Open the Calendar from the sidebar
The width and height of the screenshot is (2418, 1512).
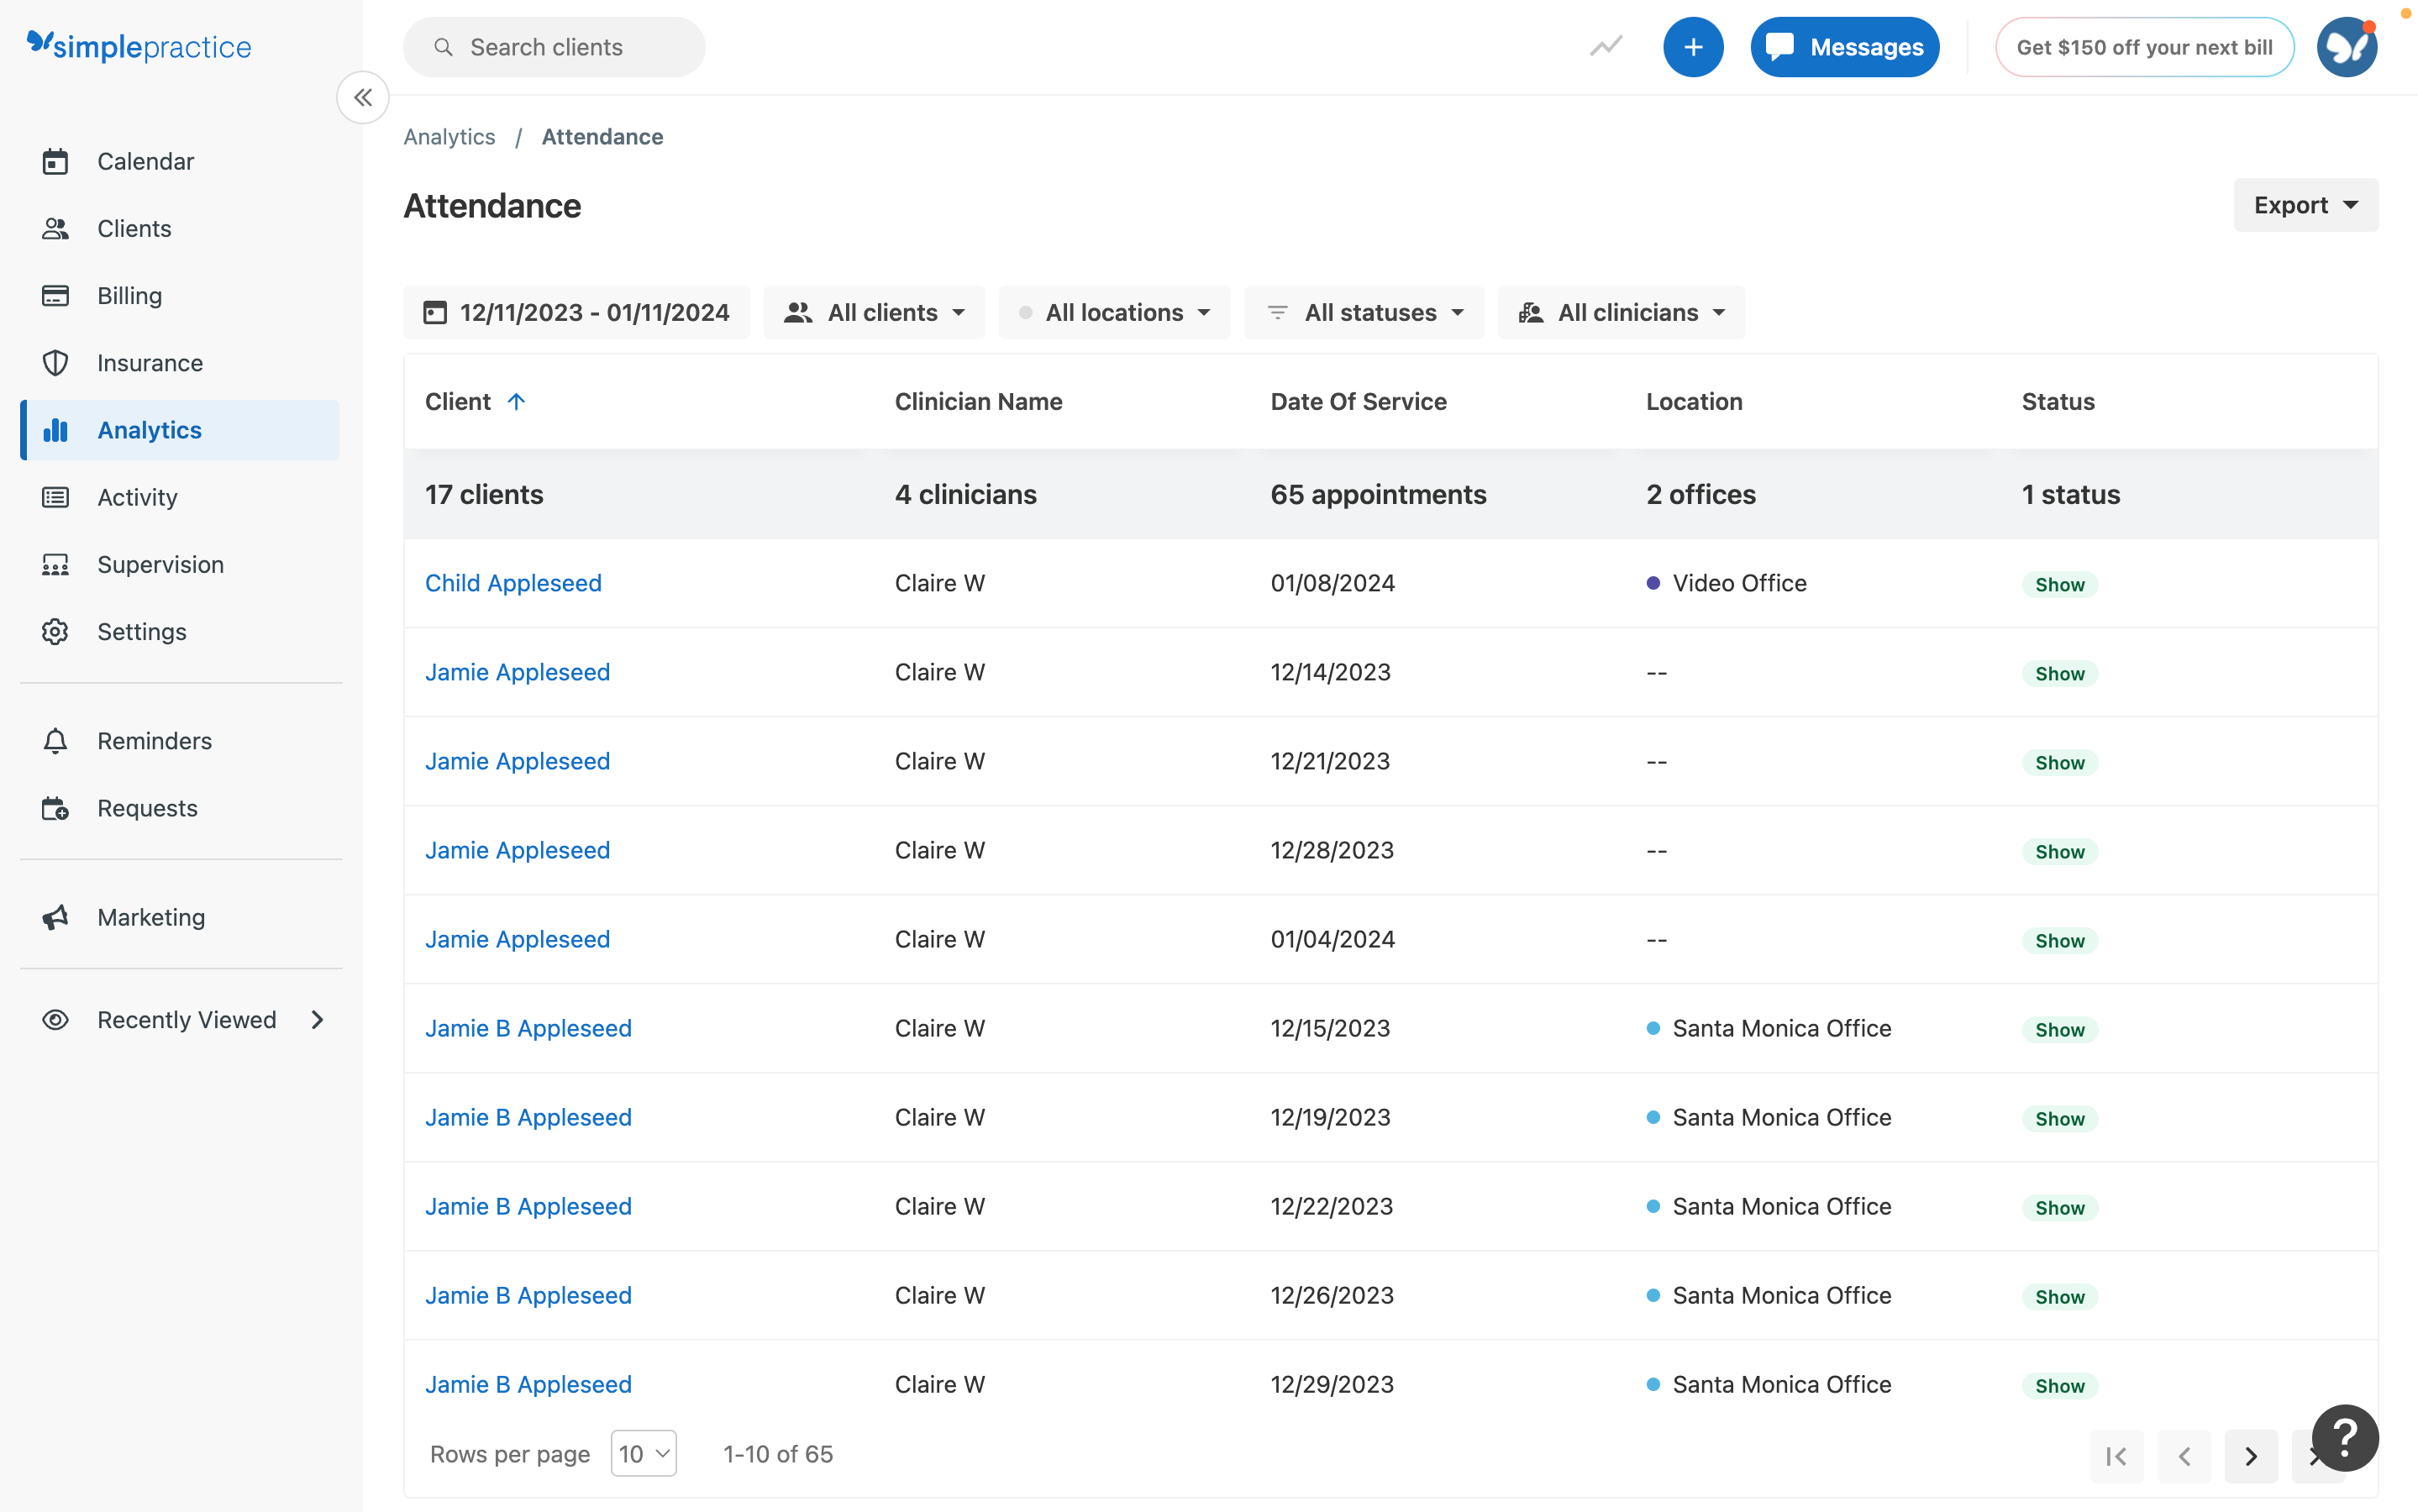coord(146,161)
